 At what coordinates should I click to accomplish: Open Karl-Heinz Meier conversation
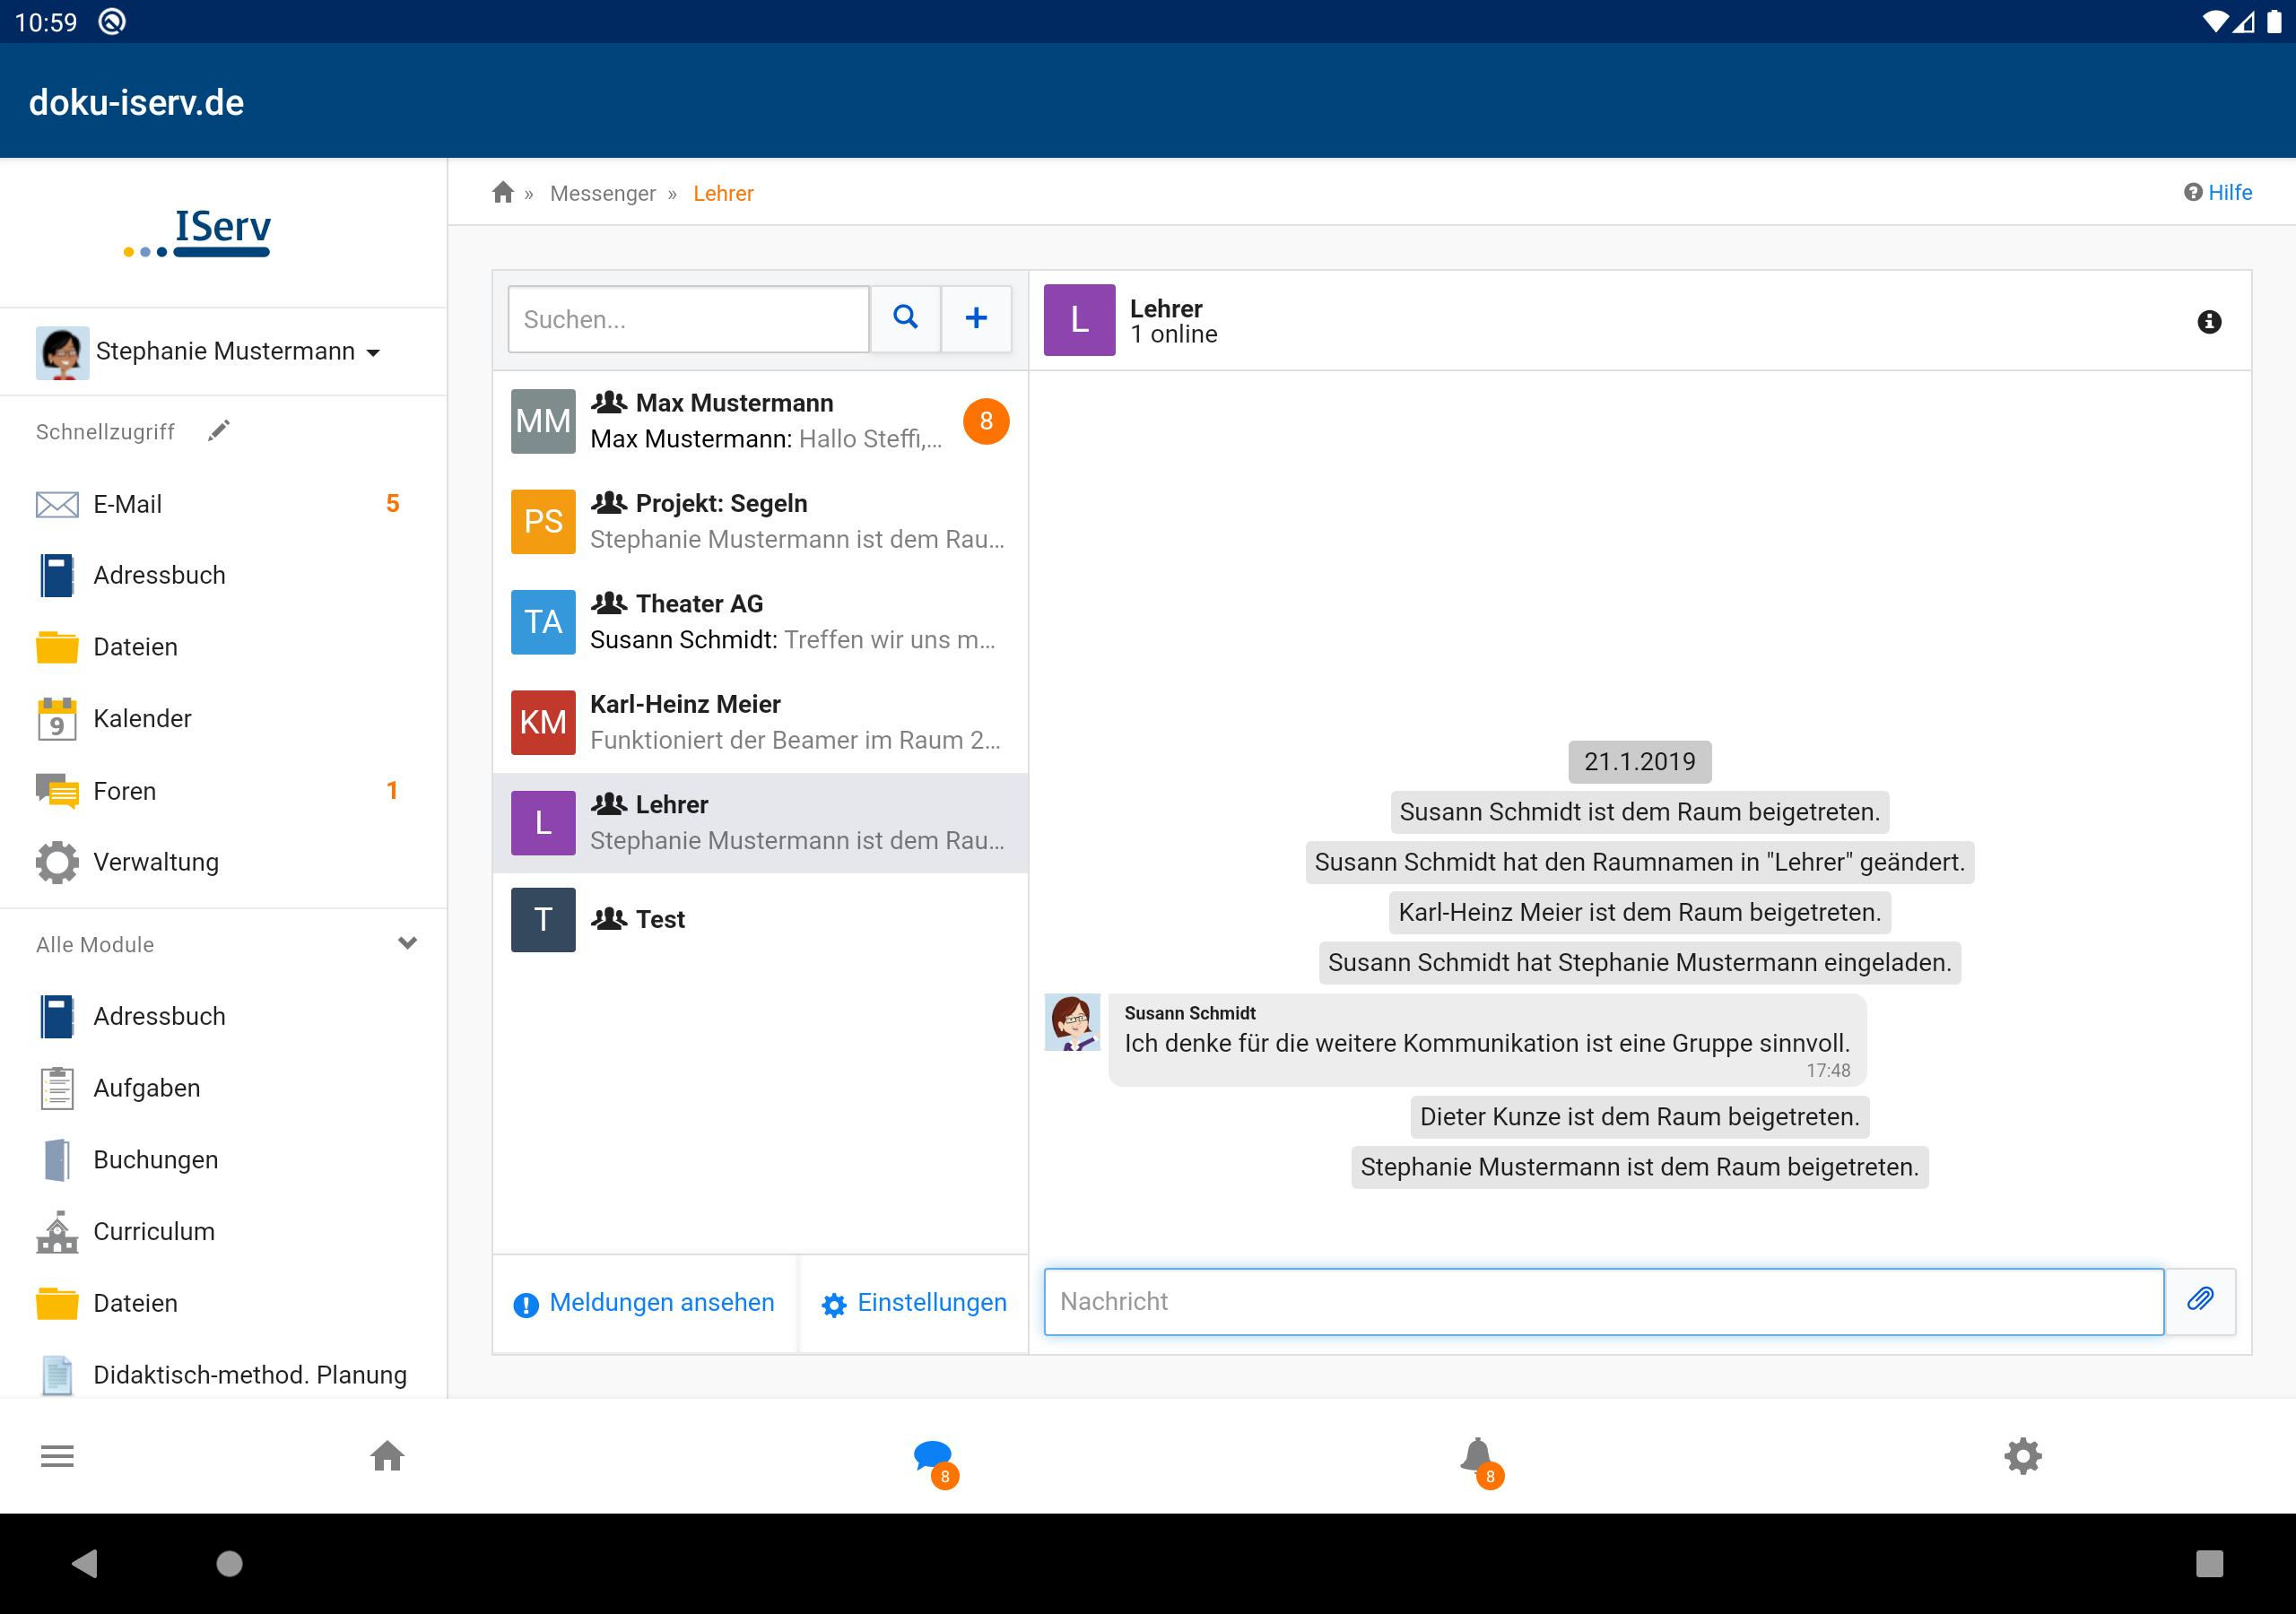pyautogui.click(x=760, y=722)
